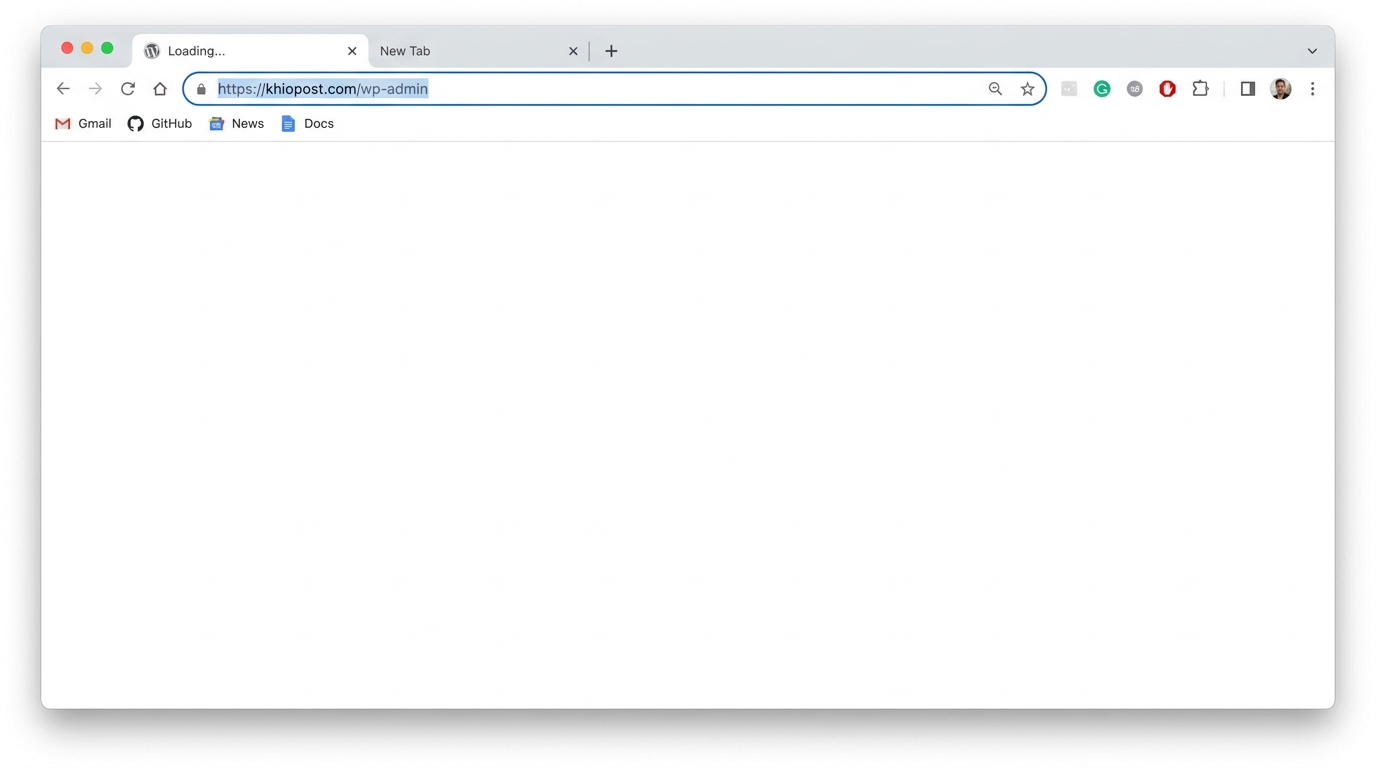The width and height of the screenshot is (1376, 768).
Task: Add a new tab with plus button
Action: [x=611, y=51]
